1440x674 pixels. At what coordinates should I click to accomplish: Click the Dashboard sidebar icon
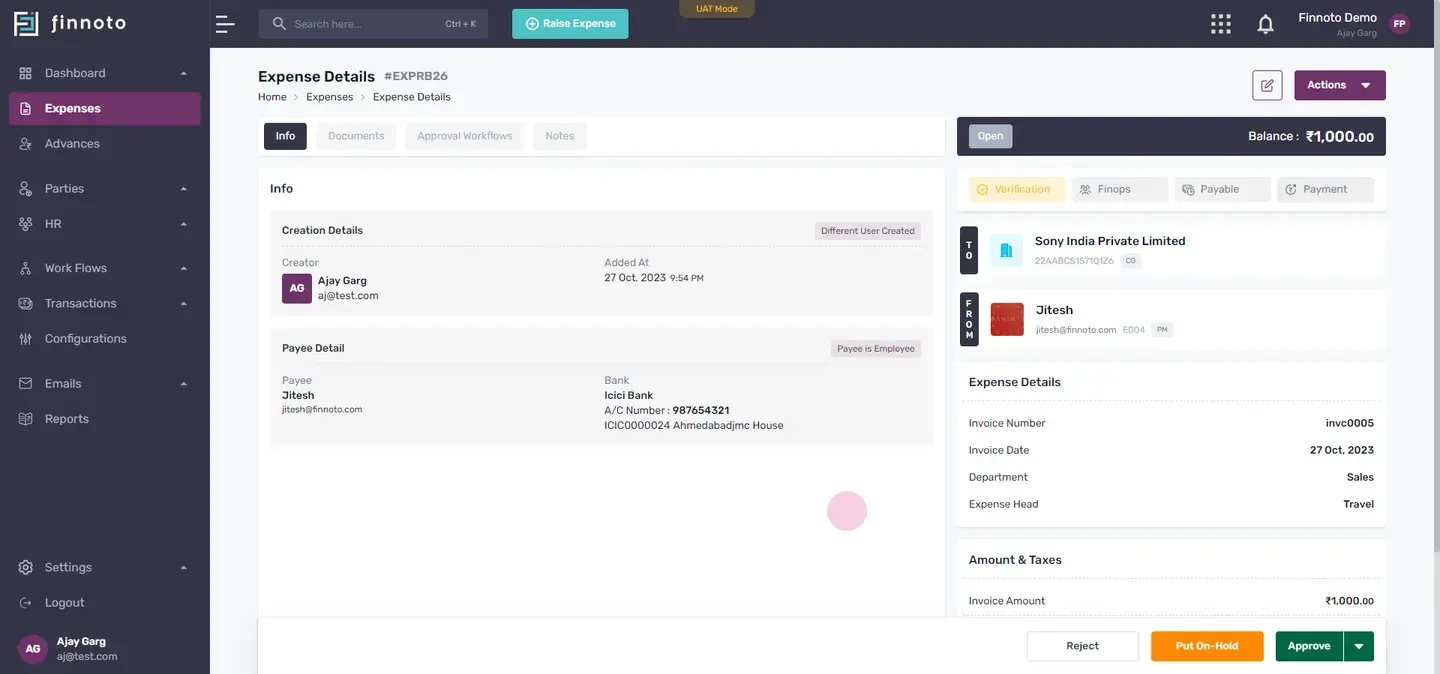tap(26, 73)
